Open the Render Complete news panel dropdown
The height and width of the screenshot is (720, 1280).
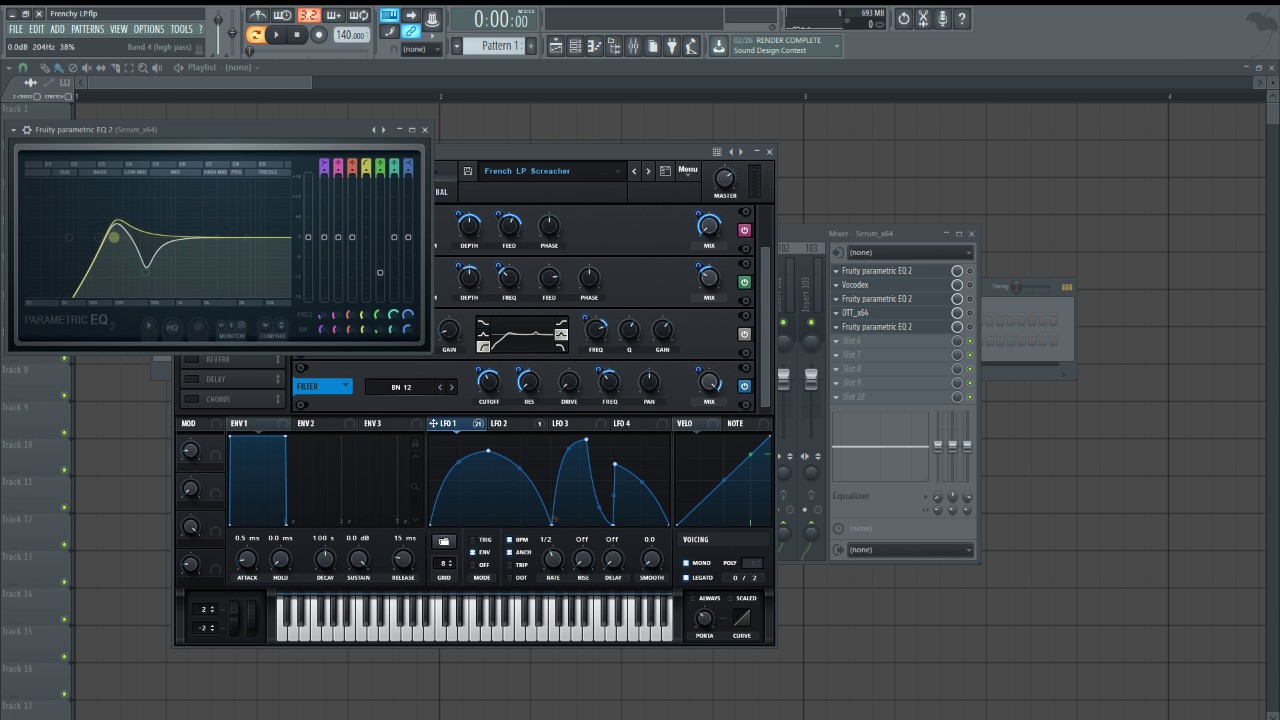pyautogui.click(x=837, y=46)
